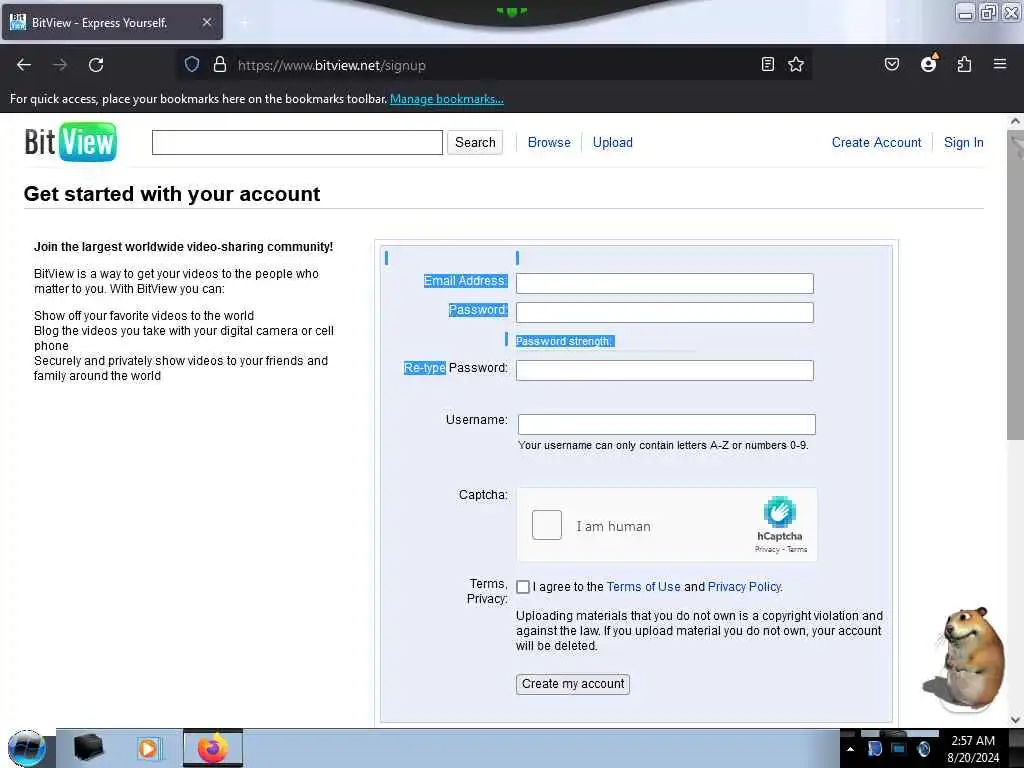Click the browser forward arrow
The height and width of the screenshot is (768, 1024).
60,65
